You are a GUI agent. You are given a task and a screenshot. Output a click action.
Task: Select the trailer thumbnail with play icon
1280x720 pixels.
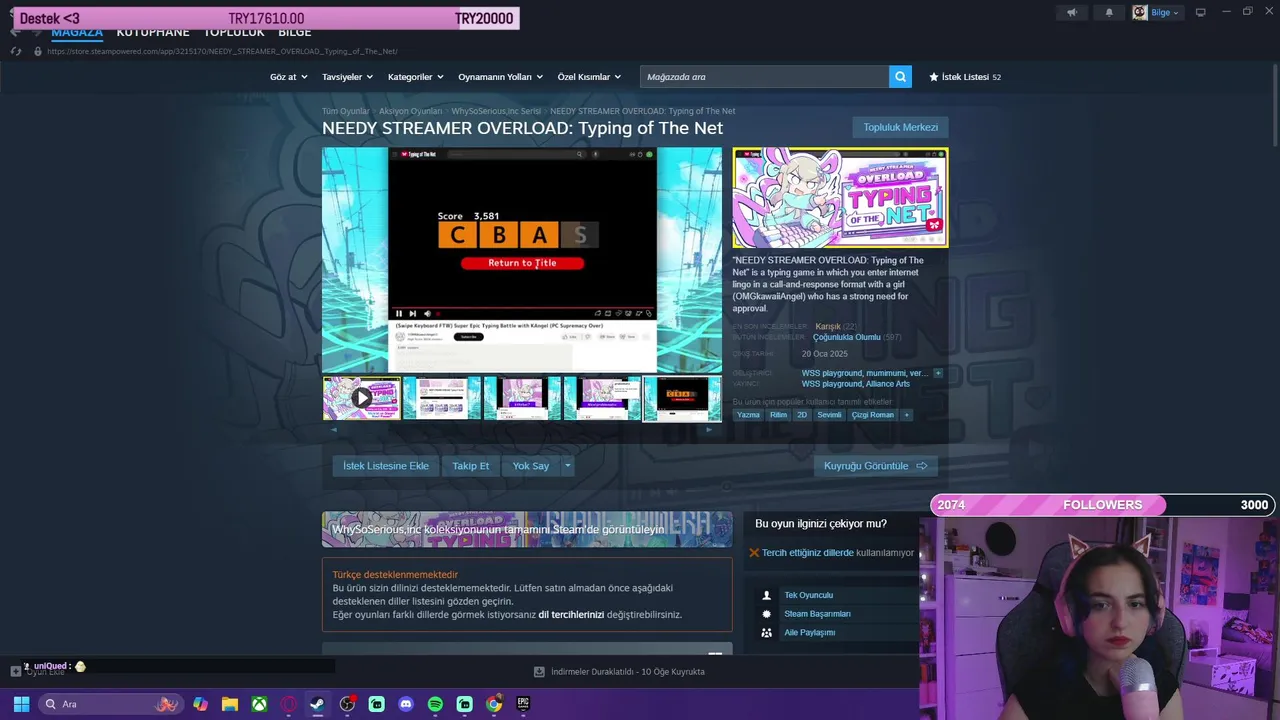(x=362, y=398)
